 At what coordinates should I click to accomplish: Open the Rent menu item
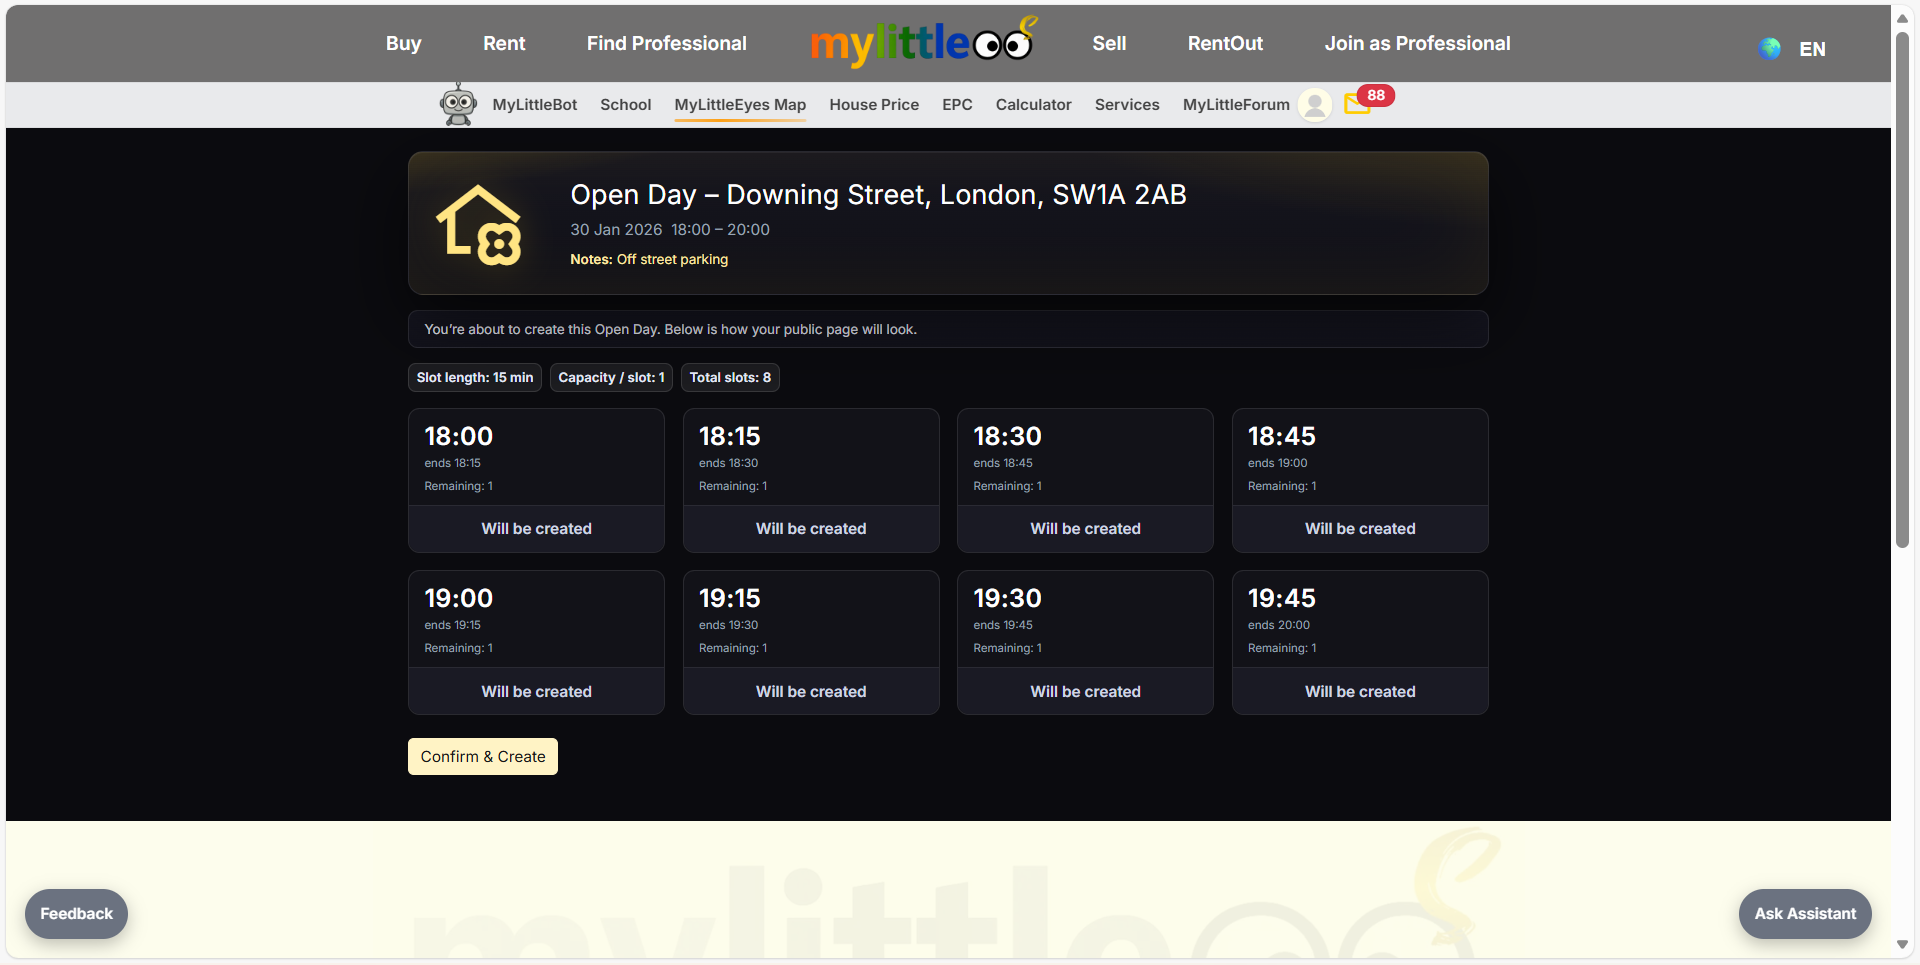(x=504, y=43)
